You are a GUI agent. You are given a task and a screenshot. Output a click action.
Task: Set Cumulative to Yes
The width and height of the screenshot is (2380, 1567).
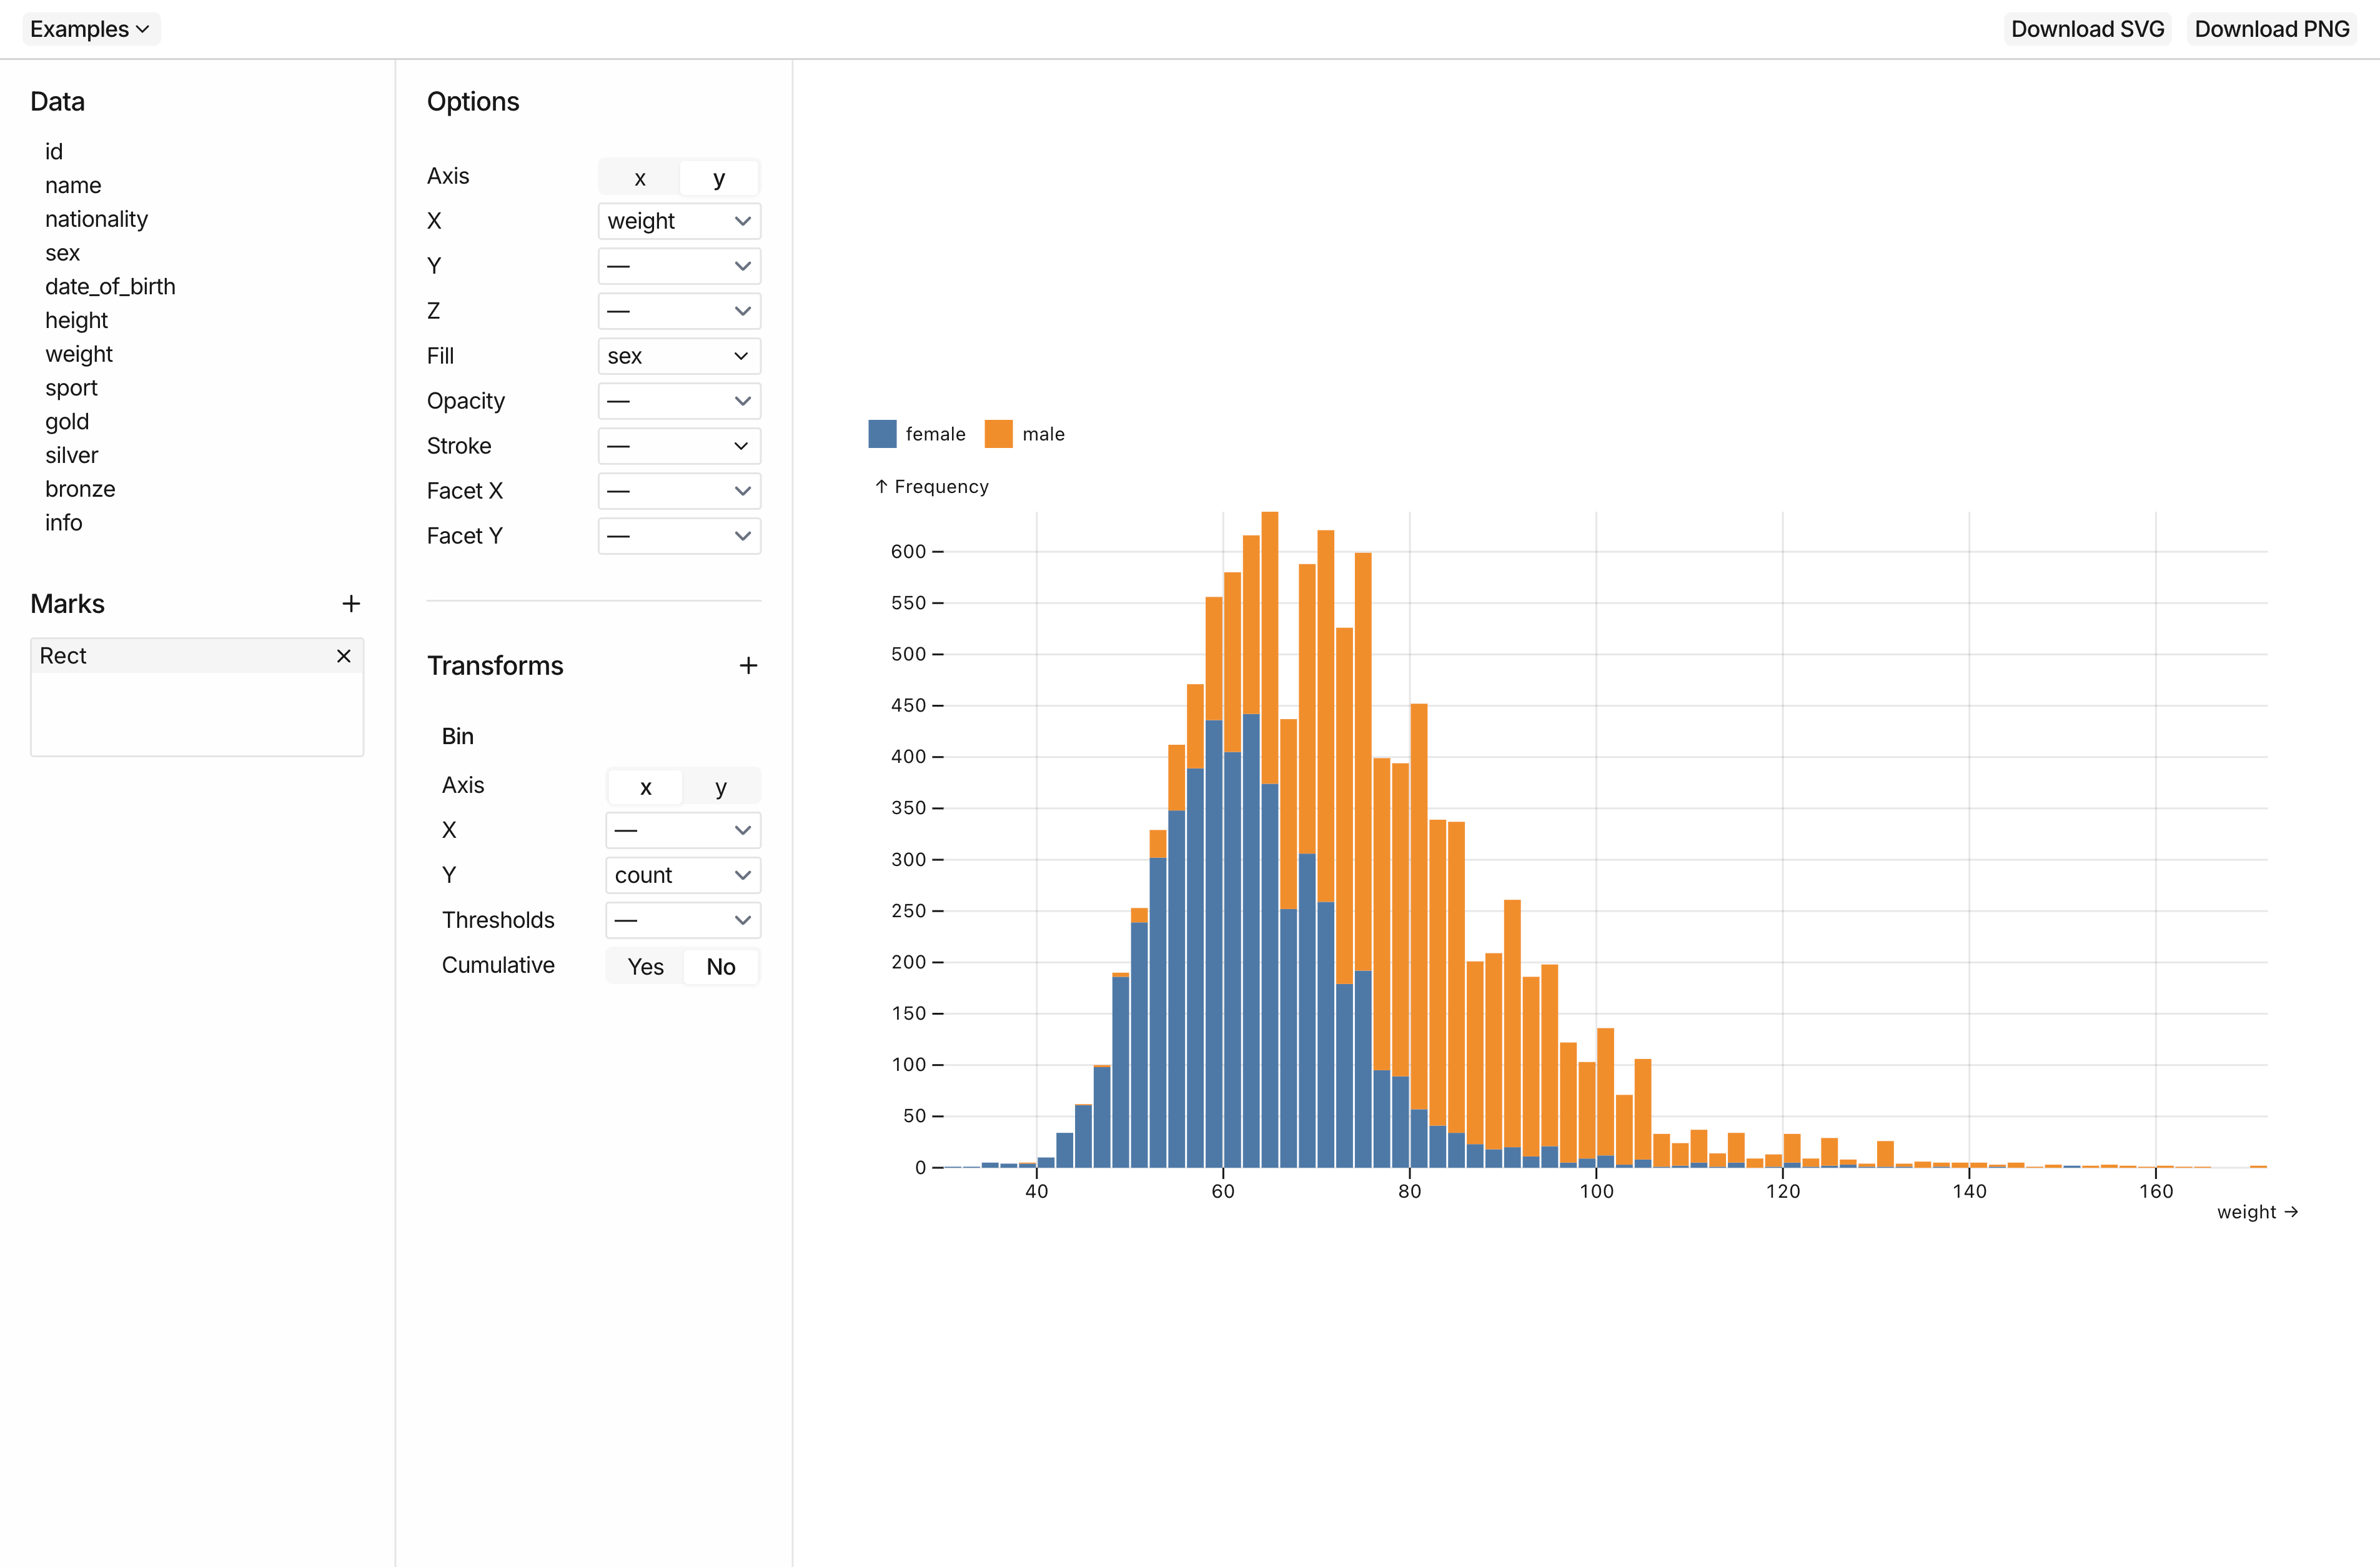[x=646, y=966]
